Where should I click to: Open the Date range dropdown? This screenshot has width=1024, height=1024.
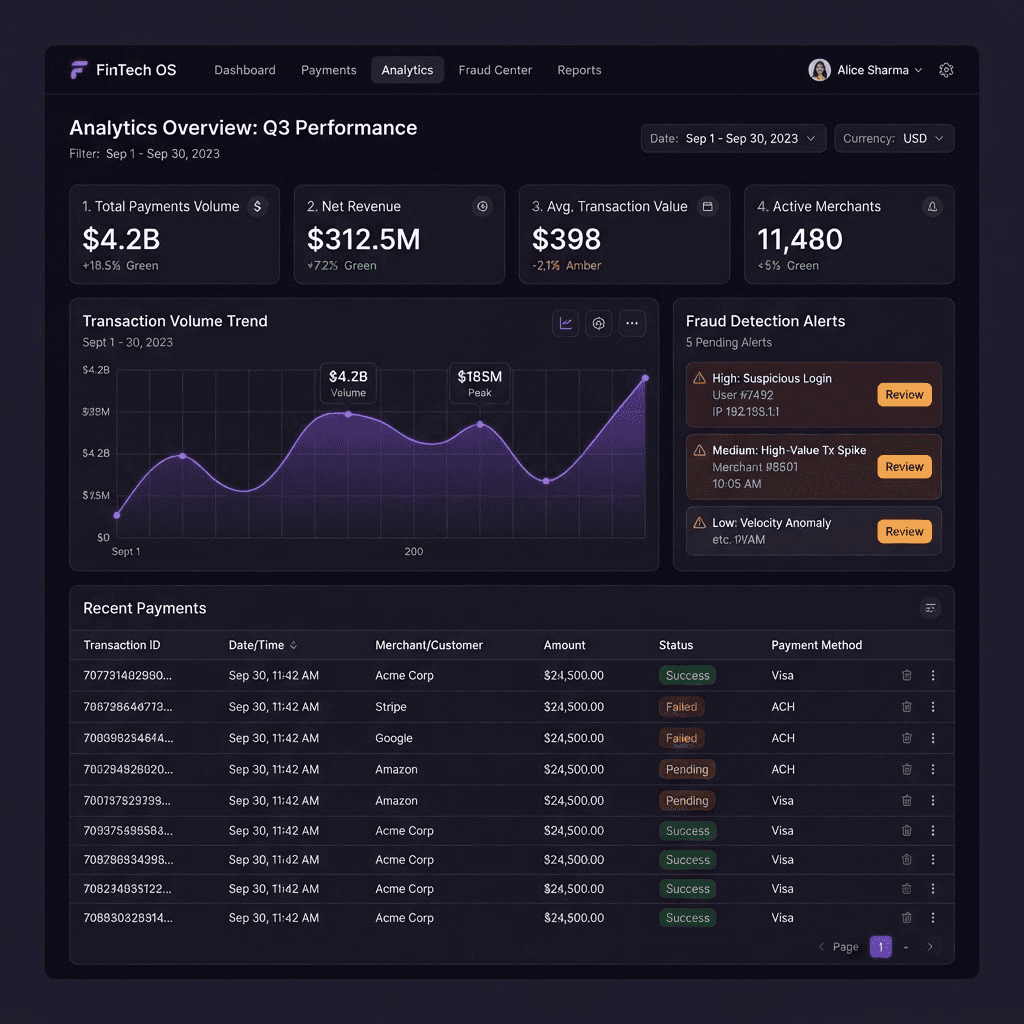click(x=733, y=138)
